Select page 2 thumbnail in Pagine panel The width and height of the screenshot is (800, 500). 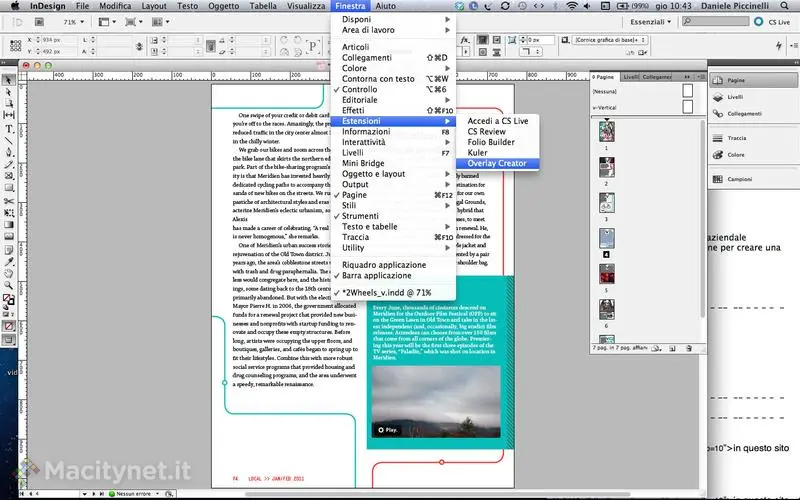pyautogui.click(x=605, y=168)
